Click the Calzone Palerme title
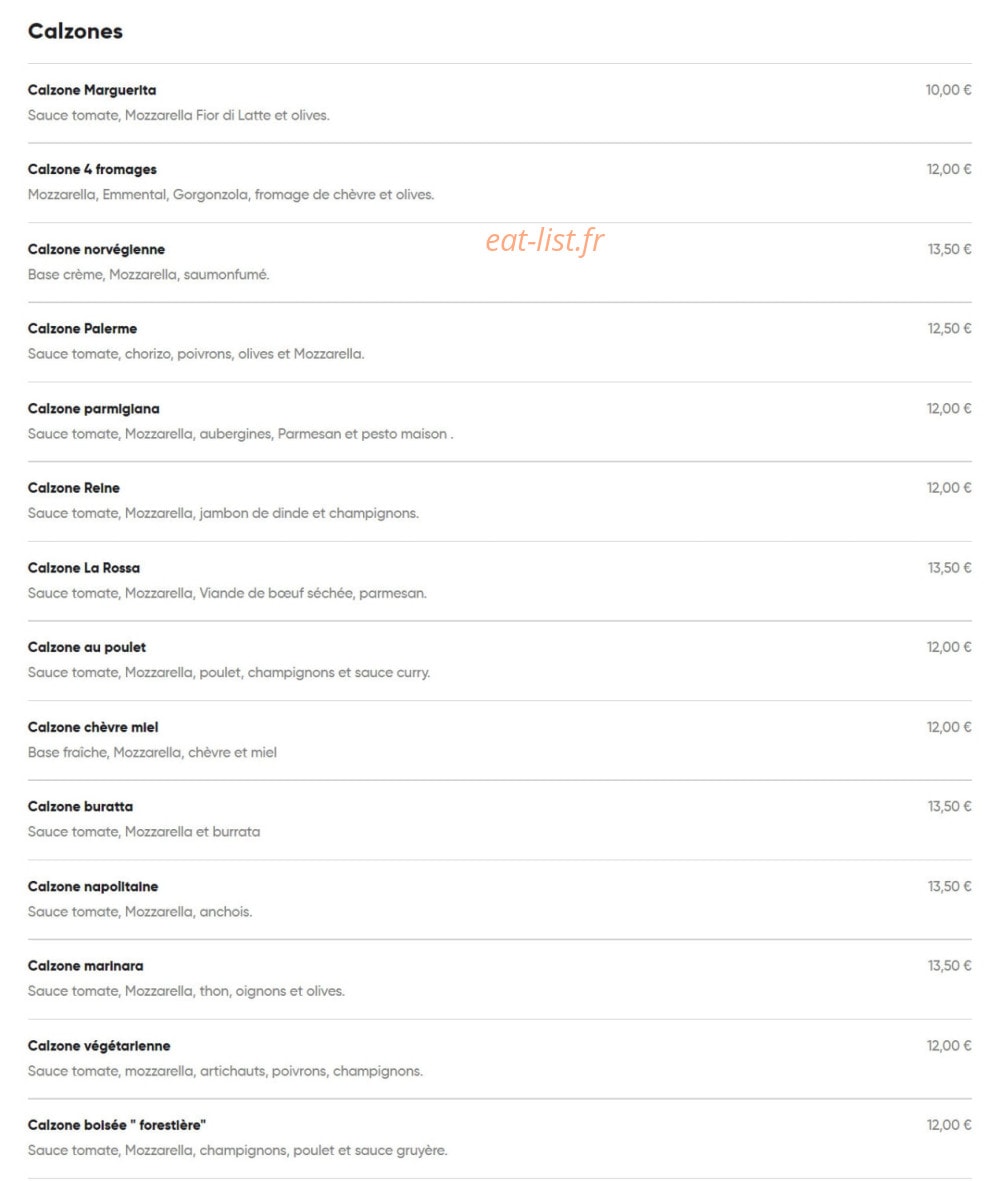This screenshot has height=1181, width=989. (x=82, y=328)
